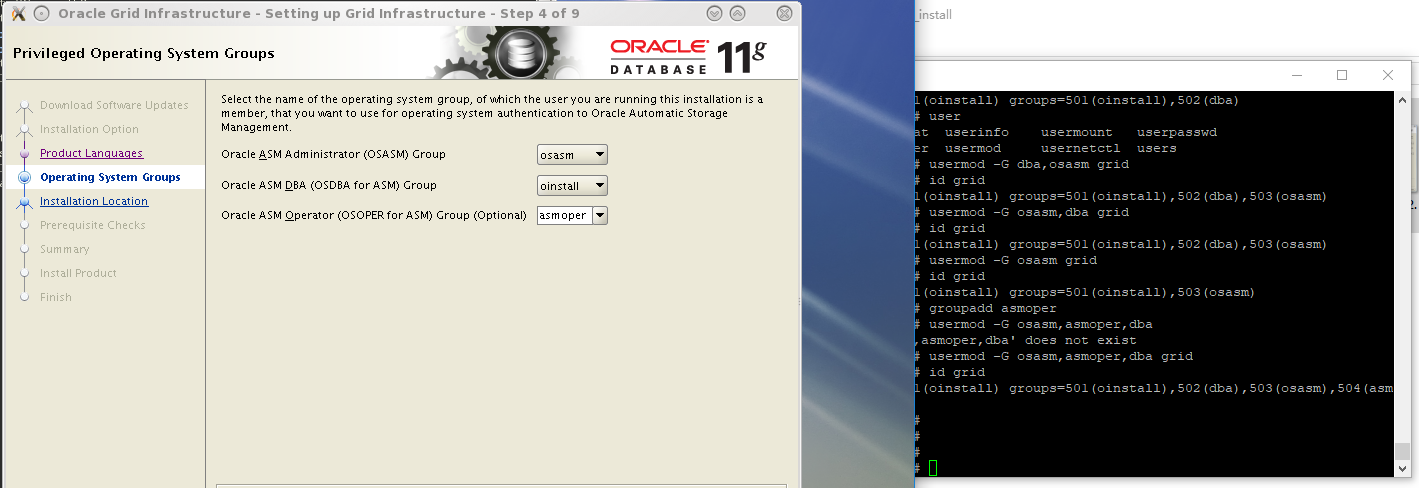The width and height of the screenshot is (1419, 488).
Task: Click the Oracle ASM Administrator (OSASM) Group label
Action: (333, 155)
